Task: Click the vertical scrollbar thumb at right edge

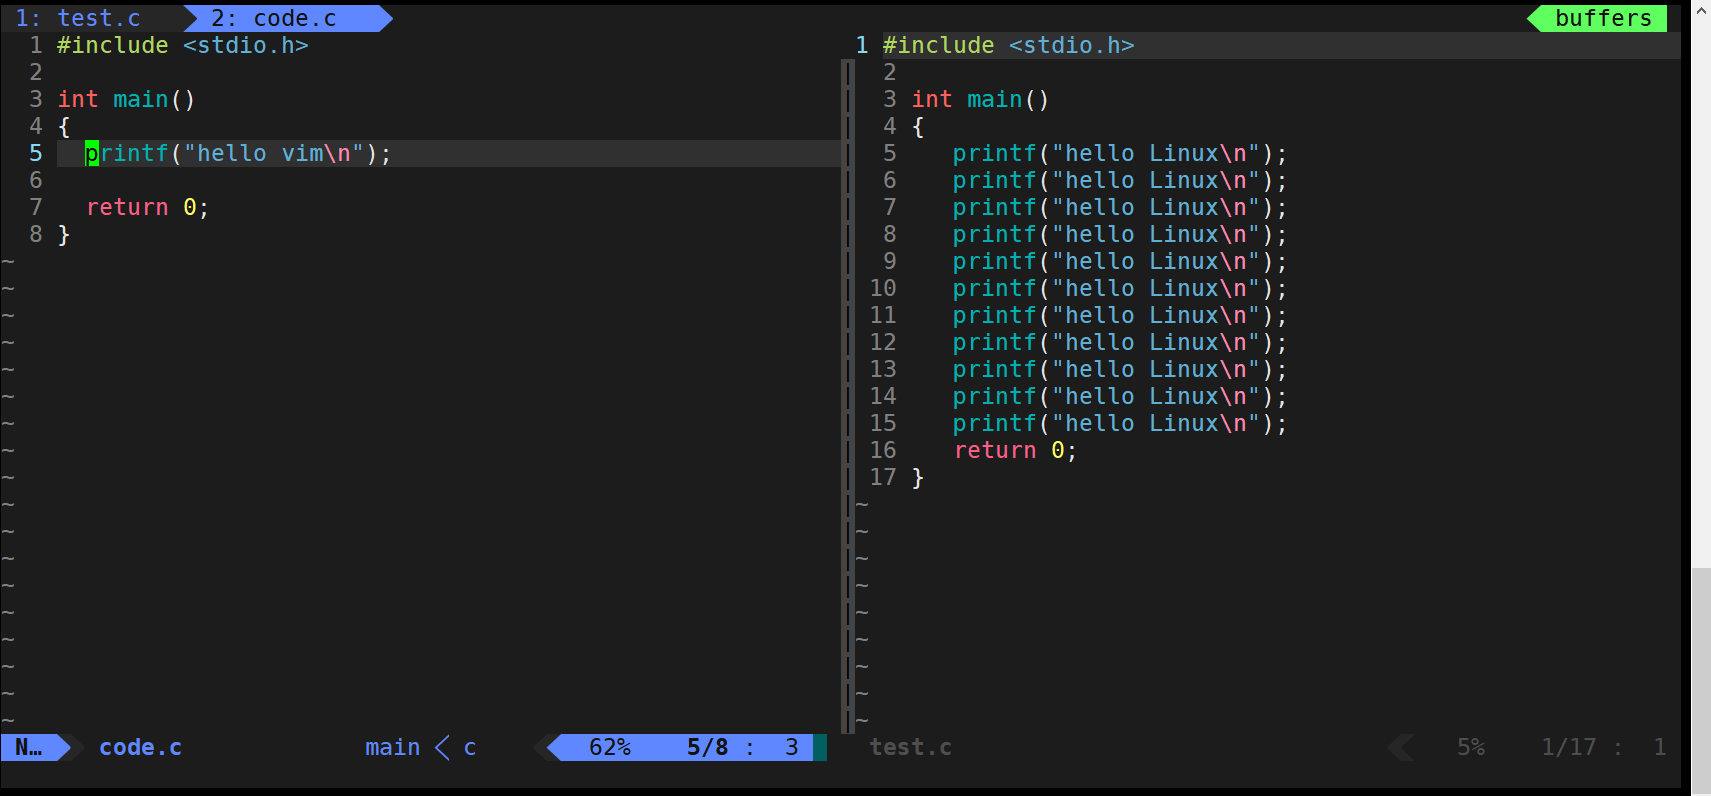Action: (1701, 680)
